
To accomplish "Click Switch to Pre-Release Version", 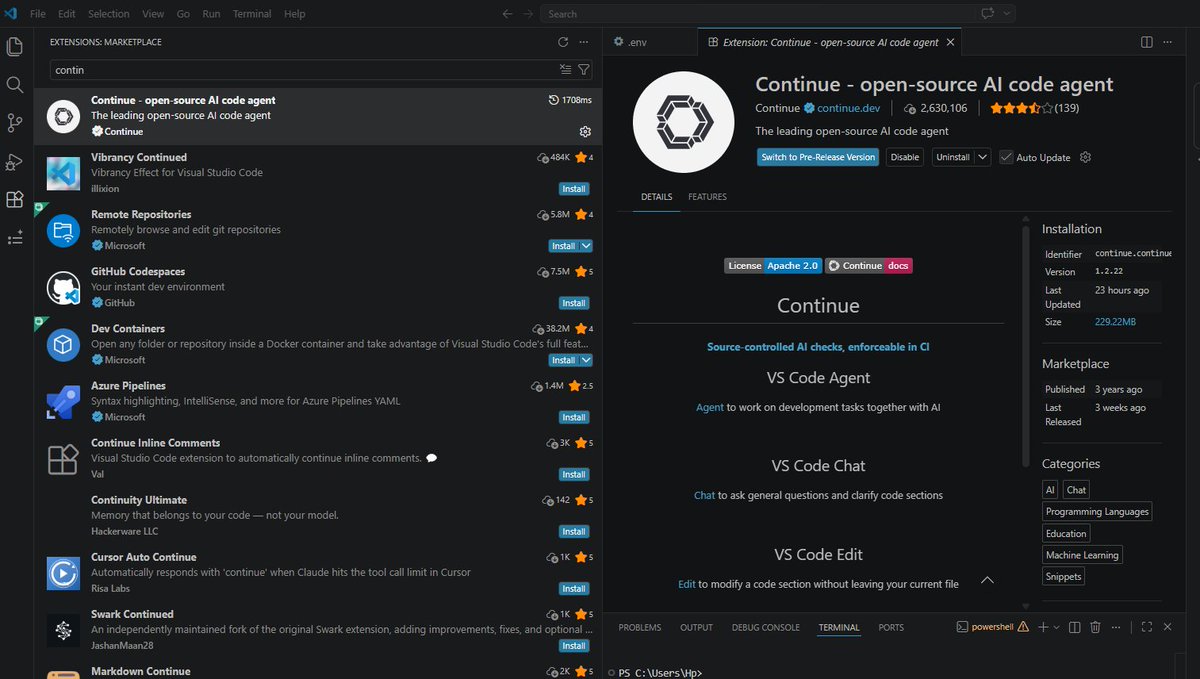I will click(818, 157).
